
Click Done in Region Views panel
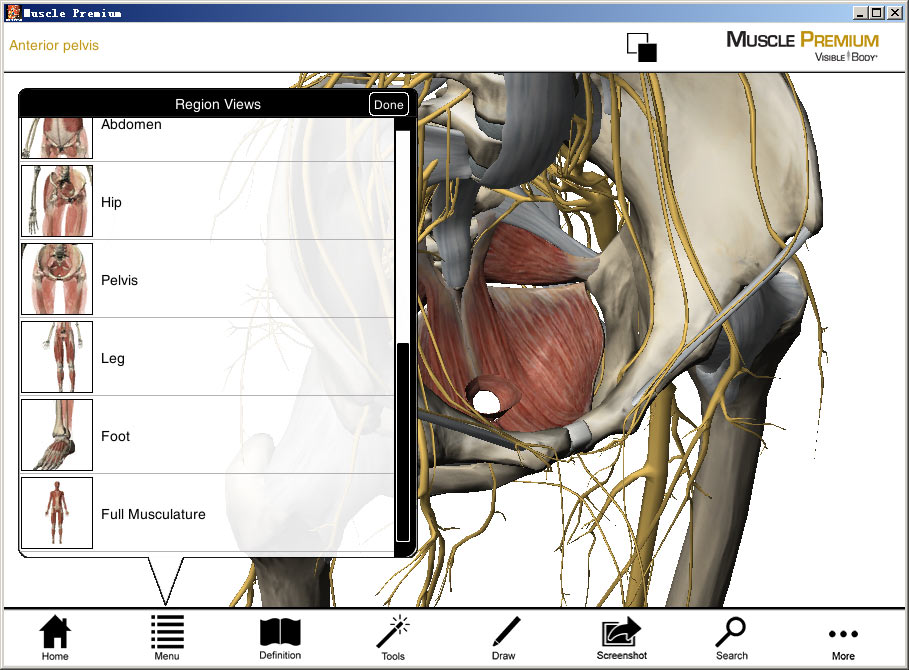click(x=388, y=104)
